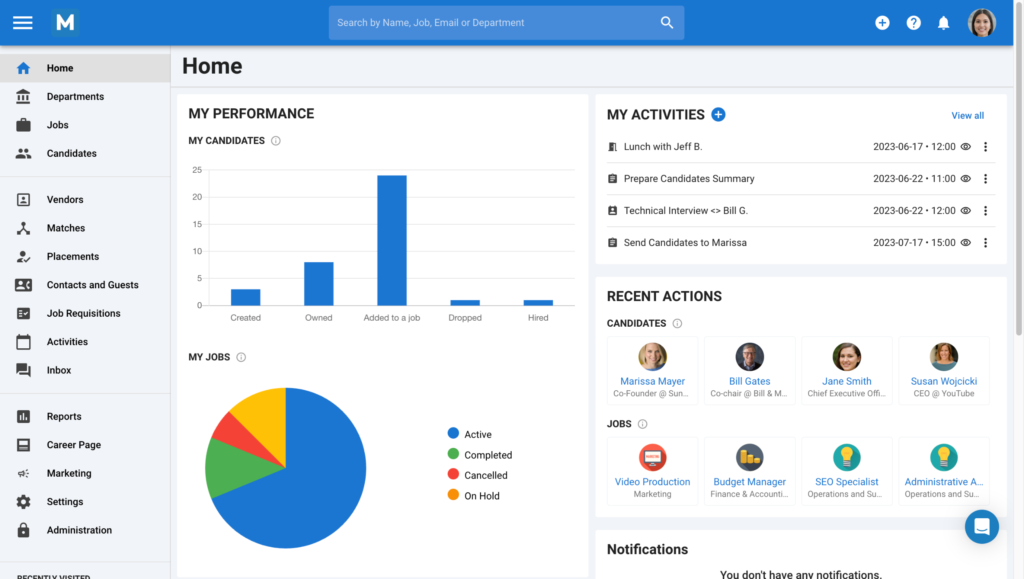
Task: Add a new activity with the blue plus icon
Action: point(718,115)
